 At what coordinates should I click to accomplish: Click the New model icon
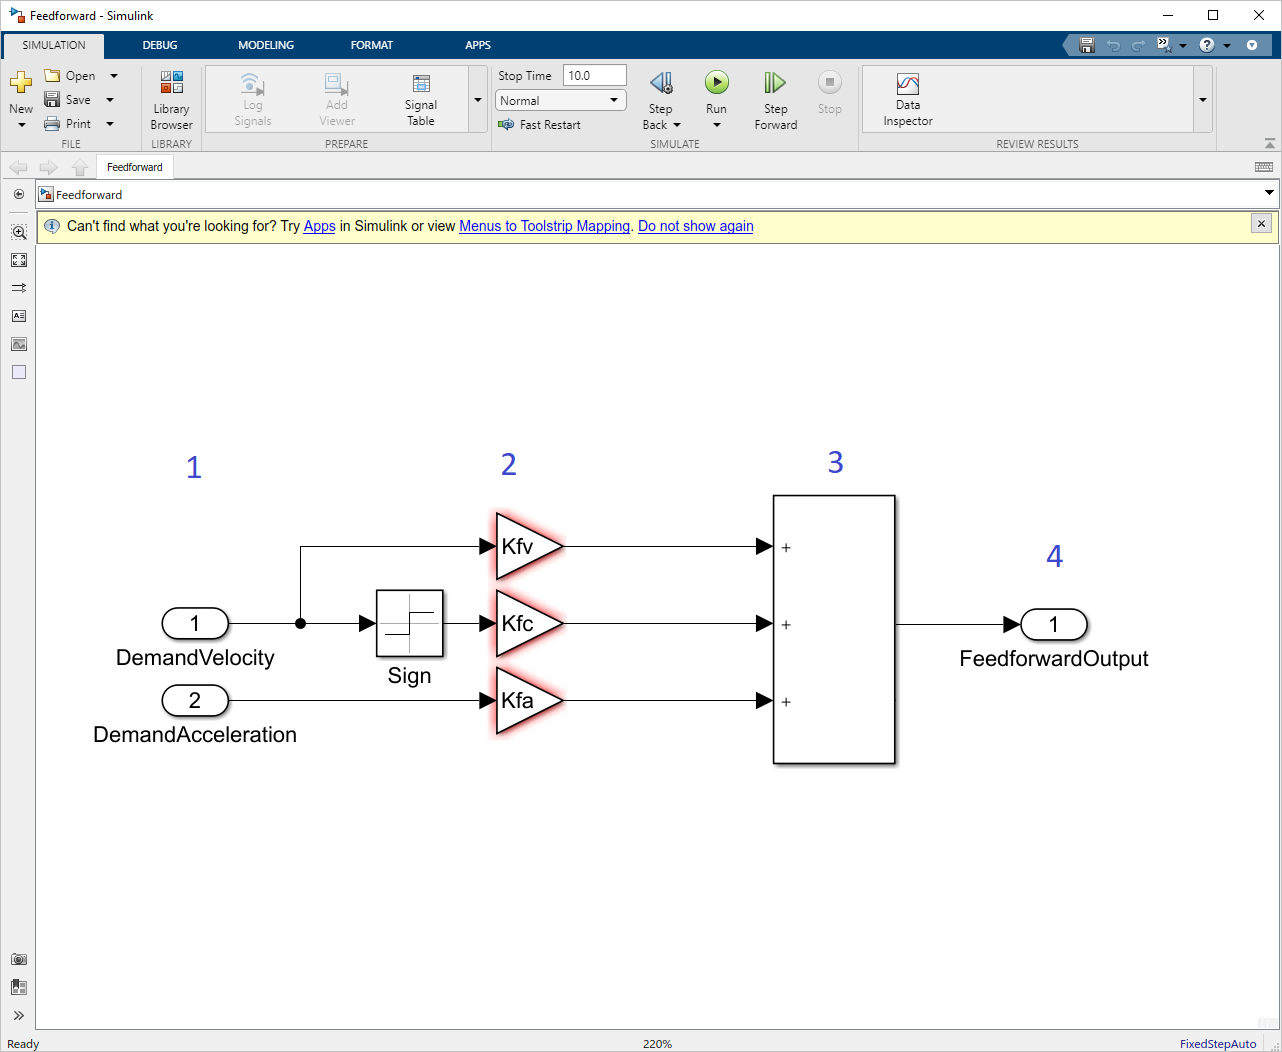(21, 83)
